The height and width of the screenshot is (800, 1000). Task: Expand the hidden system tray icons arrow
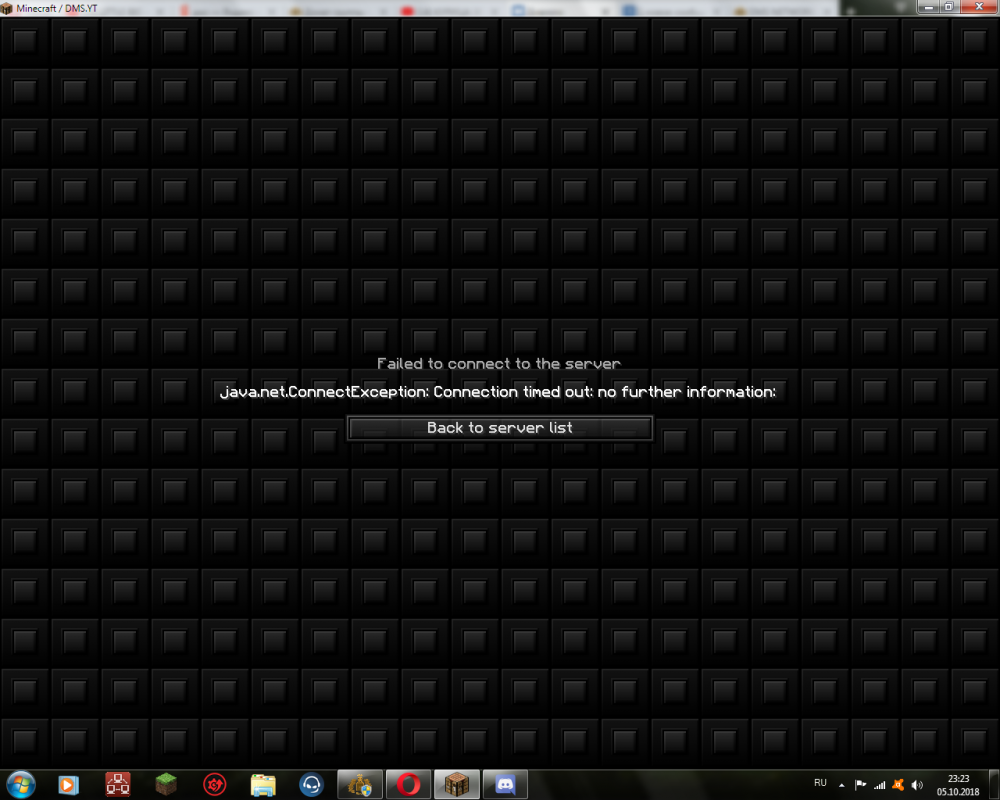click(841, 784)
